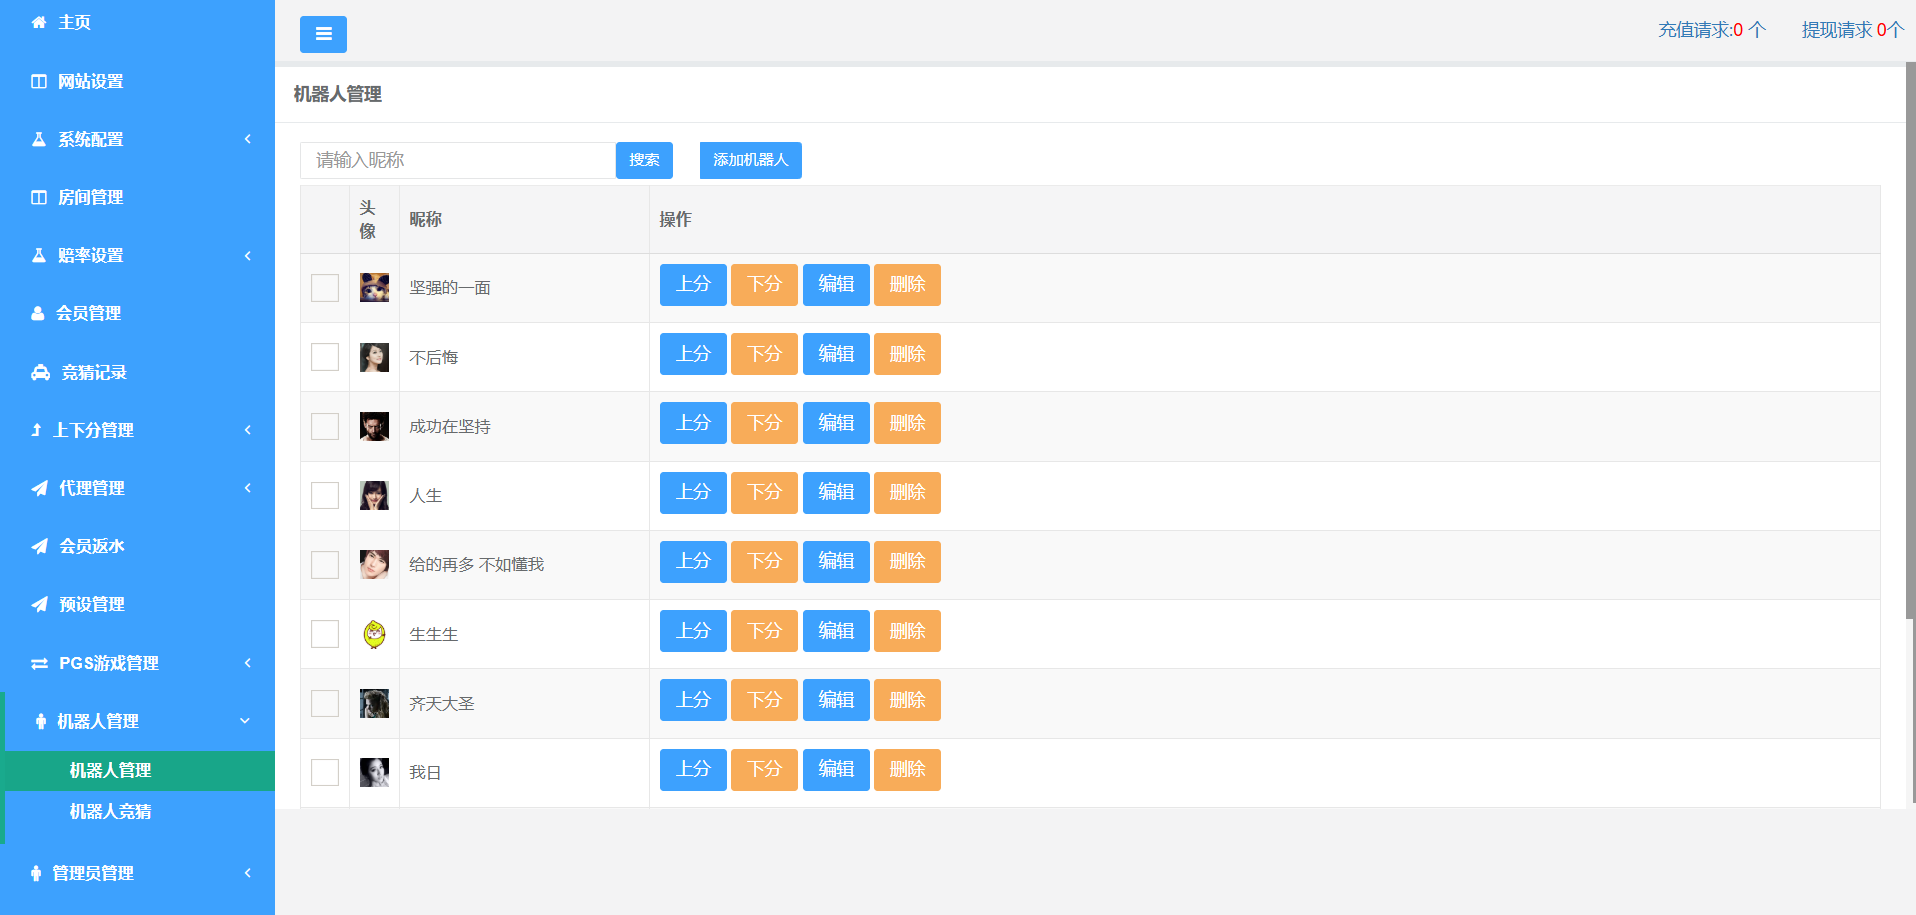Click the avatar of robot 给的再多 不如懂我

point(374,564)
